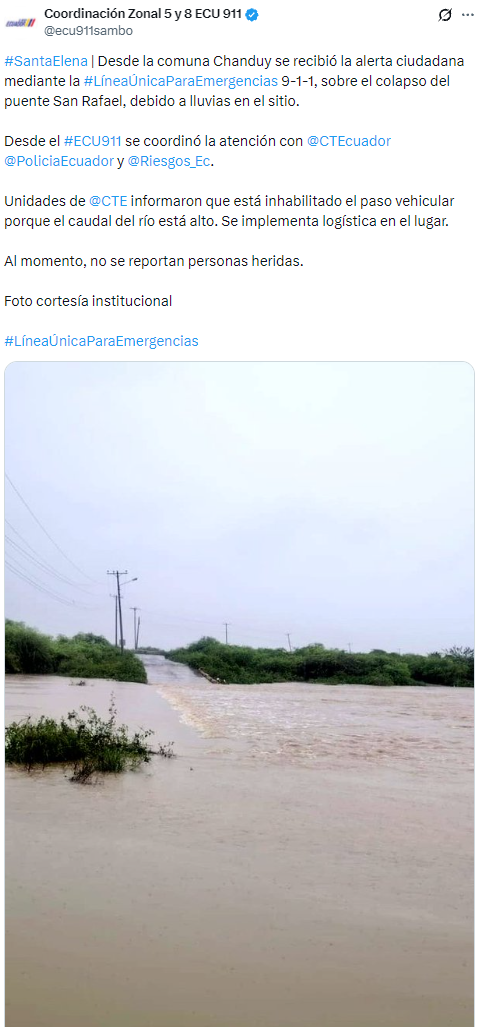Click the 'no se reportan personas heridas' line
The width and height of the screenshot is (478, 1027).
154,261
